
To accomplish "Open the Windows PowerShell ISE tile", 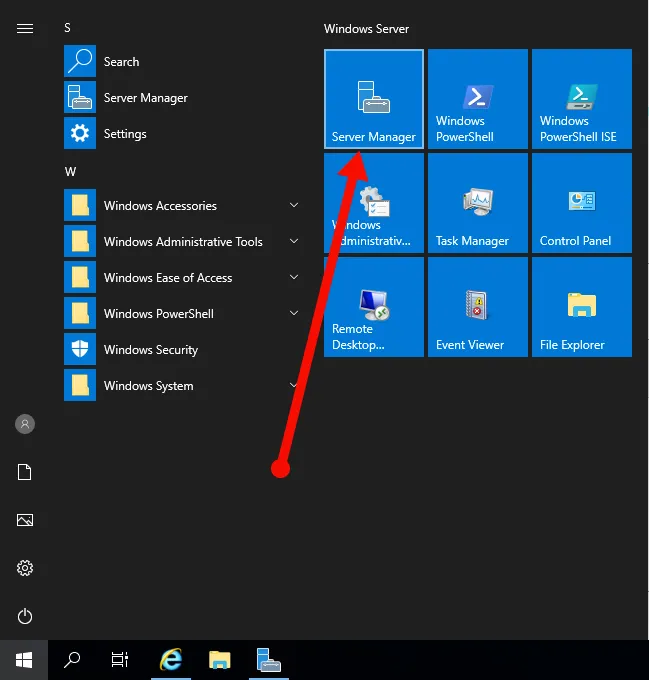I will click(582, 99).
